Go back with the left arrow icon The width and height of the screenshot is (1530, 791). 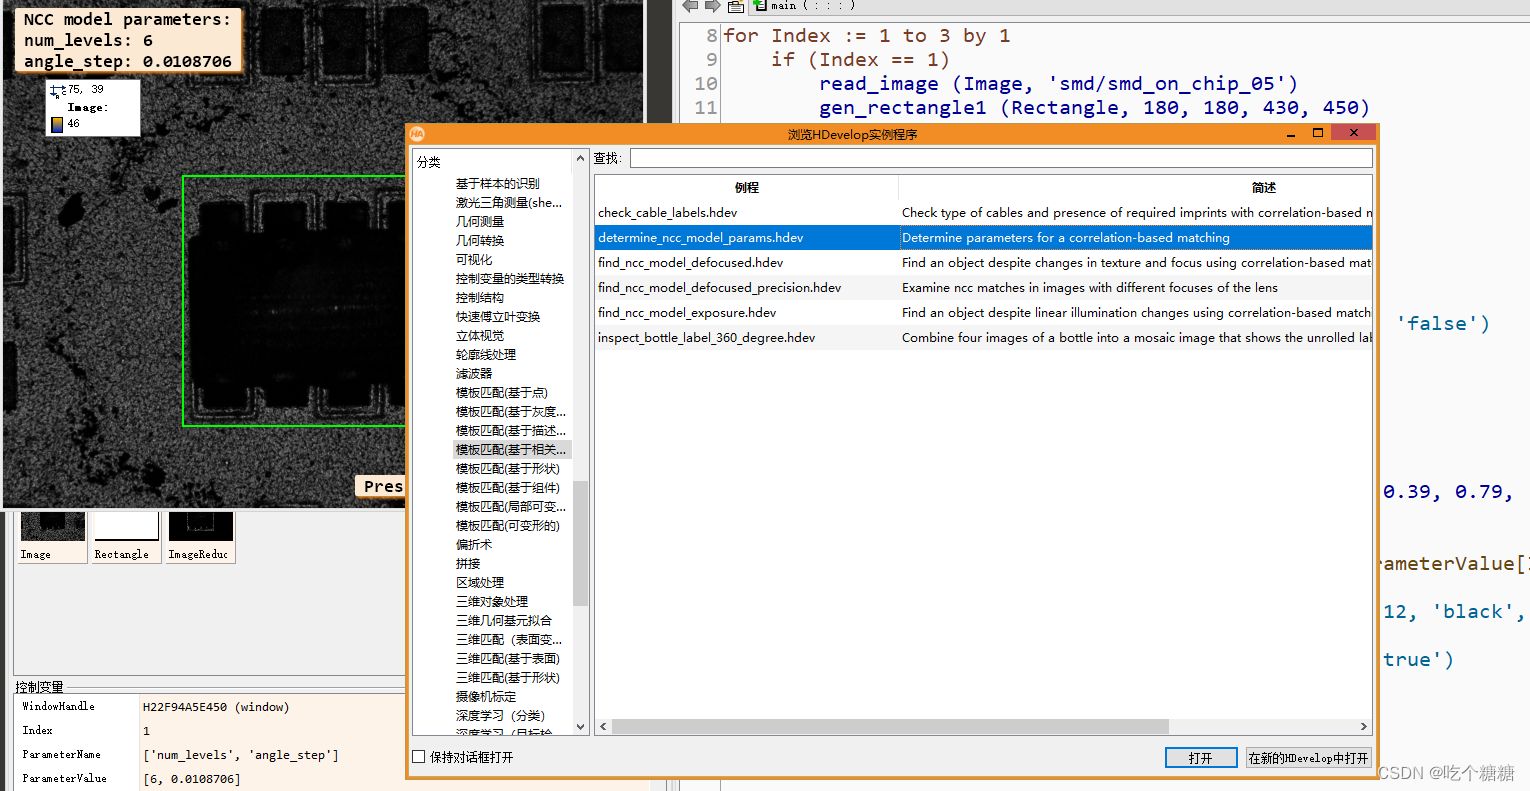click(x=690, y=6)
